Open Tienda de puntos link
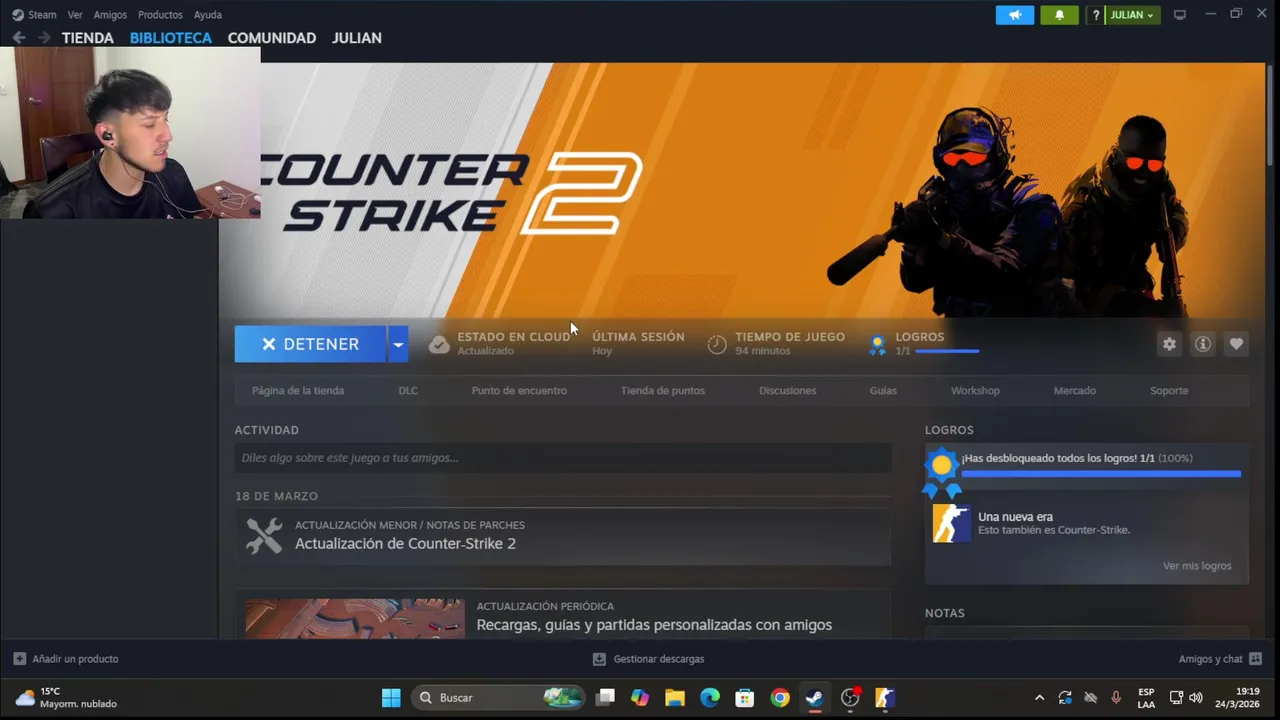Screen dimensions: 1280x720 tap(662, 390)
